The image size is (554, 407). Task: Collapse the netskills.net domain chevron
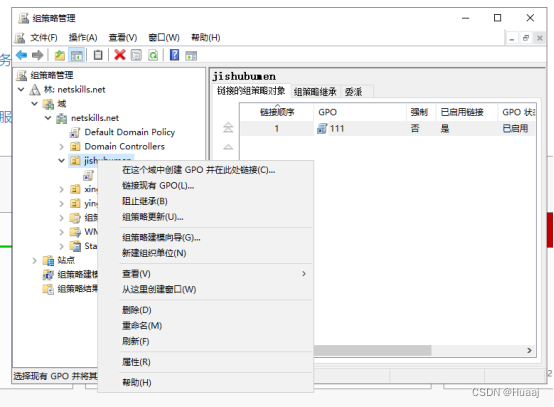[x=48, y=118]
